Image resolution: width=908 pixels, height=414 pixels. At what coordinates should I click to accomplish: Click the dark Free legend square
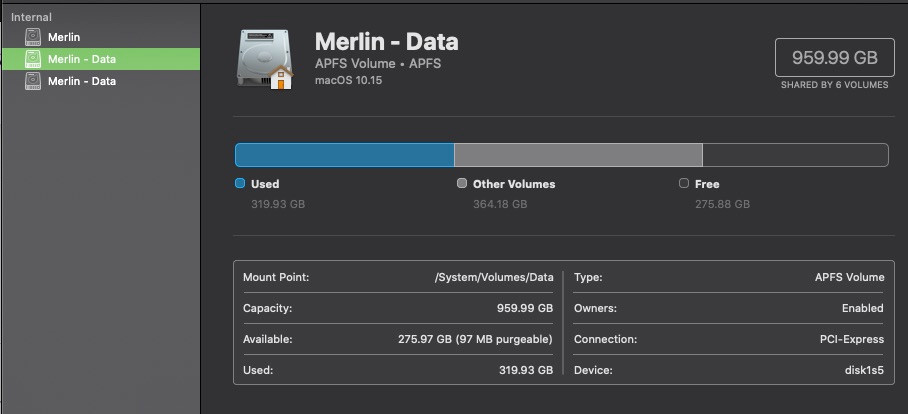684,184
